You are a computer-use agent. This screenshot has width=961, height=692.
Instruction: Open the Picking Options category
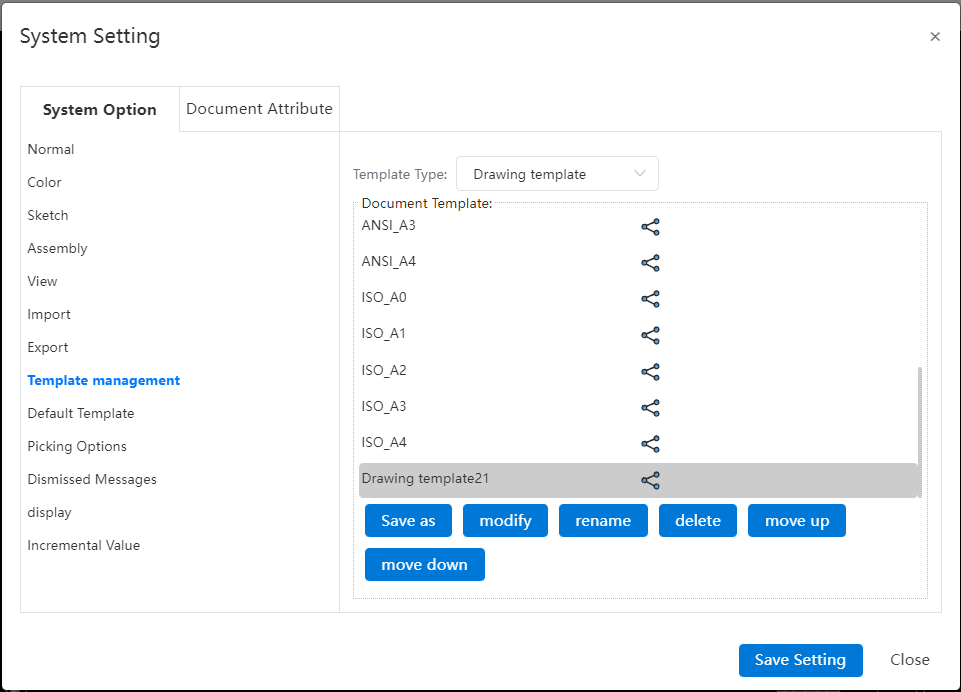(77, 446)
